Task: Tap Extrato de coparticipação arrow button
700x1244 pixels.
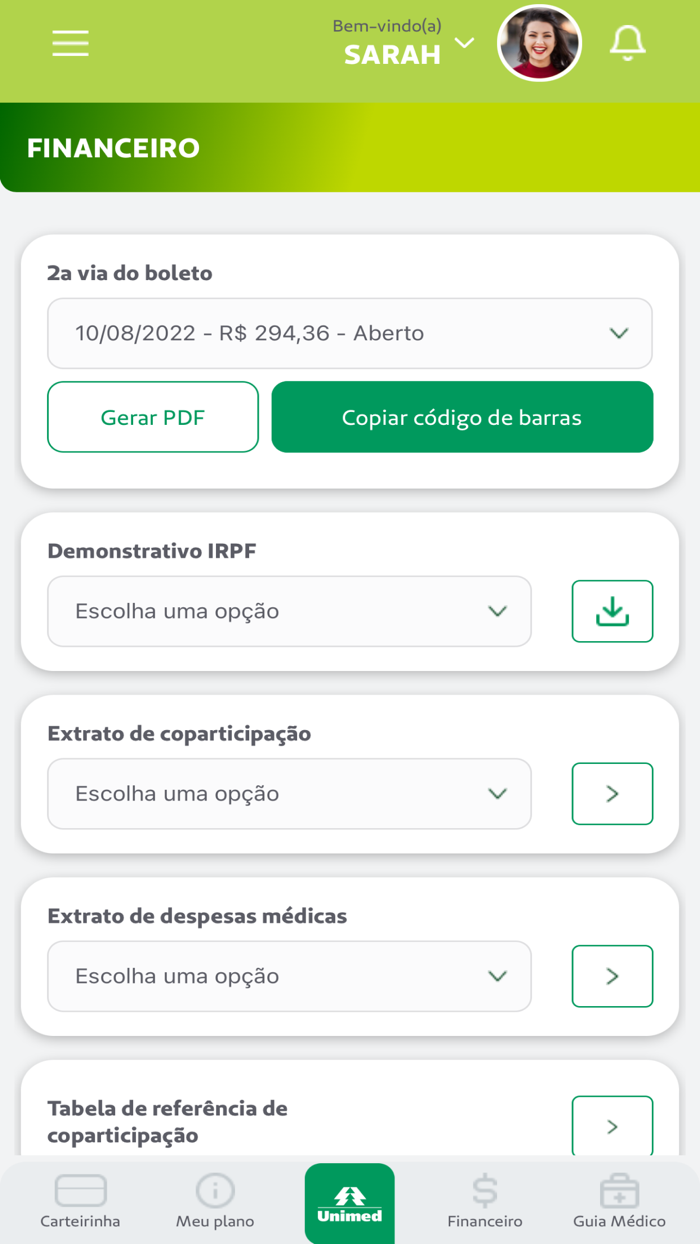Action: [x=612, y=794]
